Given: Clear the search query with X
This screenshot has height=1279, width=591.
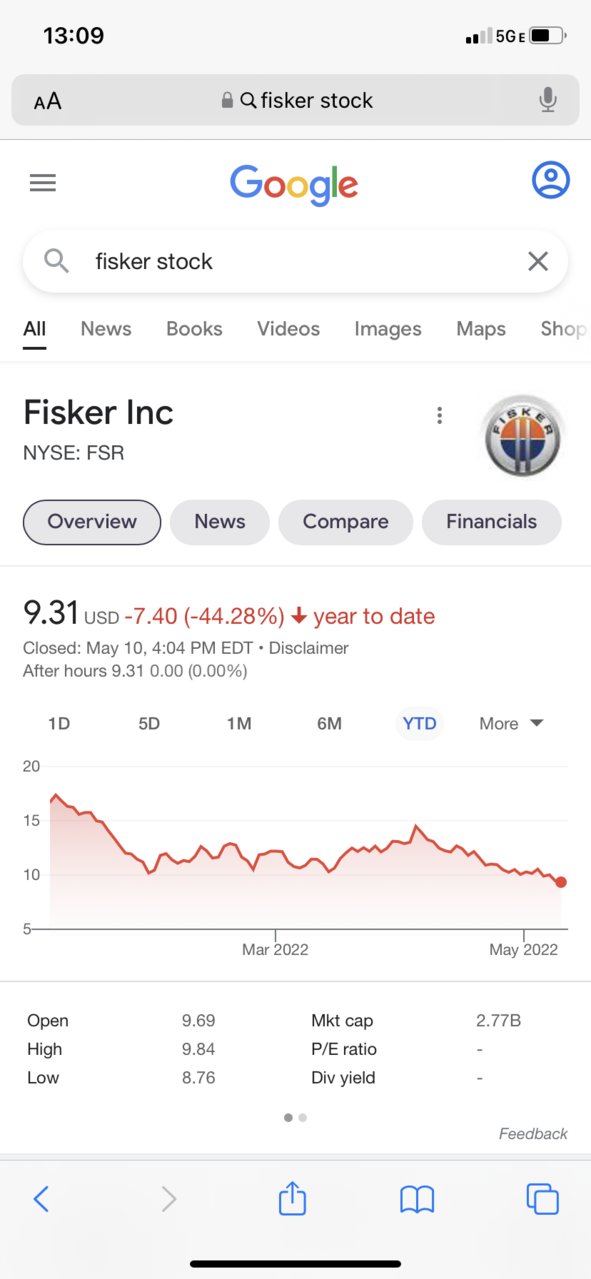Looking at the screenshot, I should point(538,261).
